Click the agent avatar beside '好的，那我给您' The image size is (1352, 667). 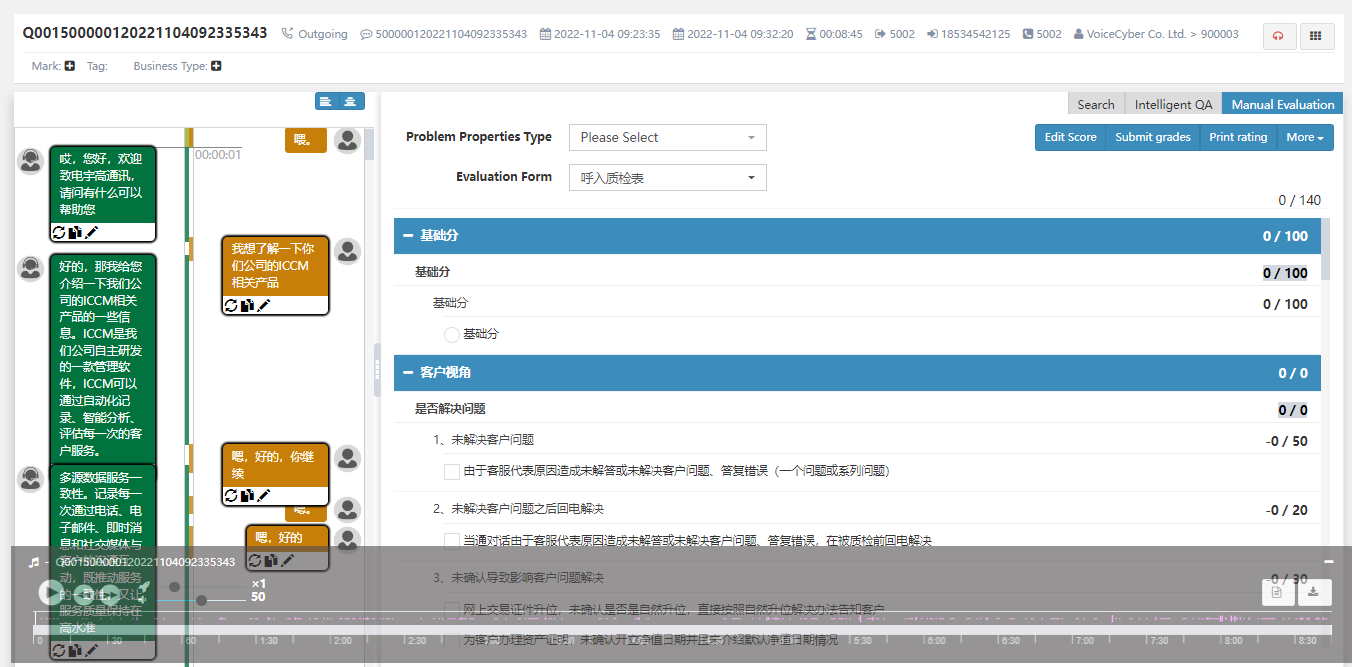[x=31, y=268]
